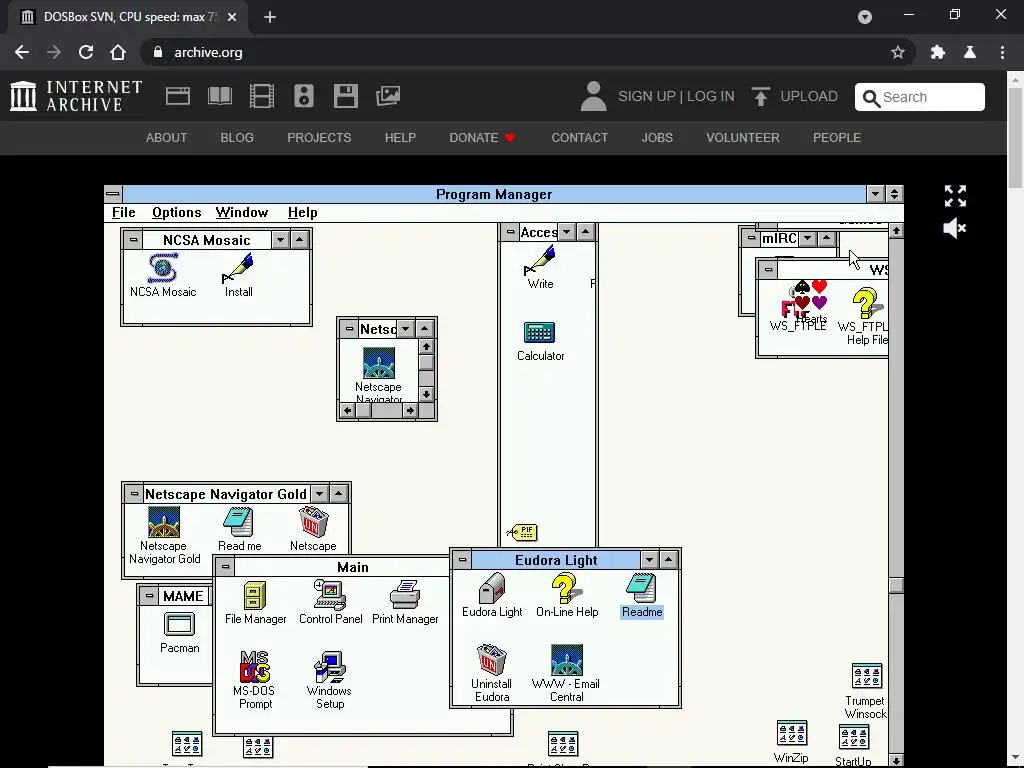
Task: Click the LOG IN link
Action: [711, 97]
